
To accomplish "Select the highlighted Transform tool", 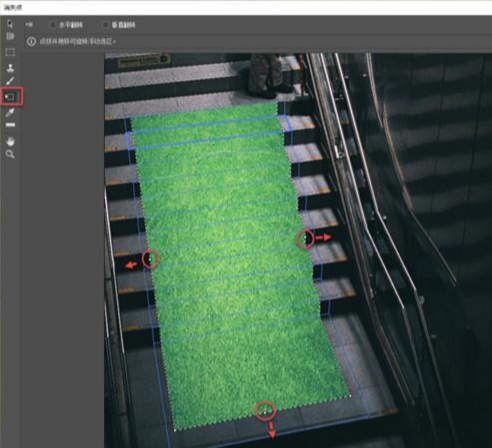I will click(x=10, y=97).
